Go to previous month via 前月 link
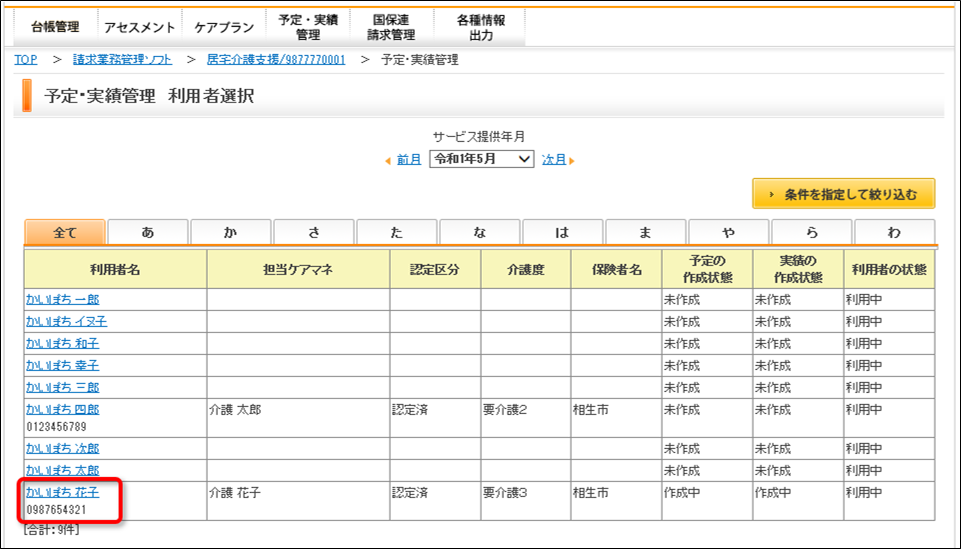The image size is (961, 549). (409, 159)
